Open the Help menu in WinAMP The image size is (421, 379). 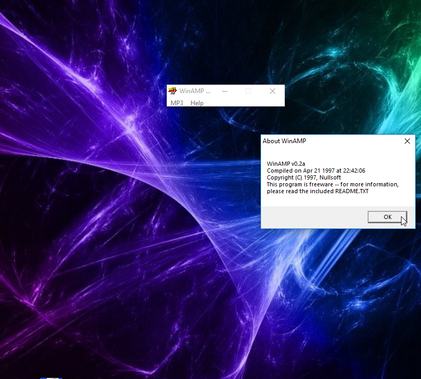(197, 103)
